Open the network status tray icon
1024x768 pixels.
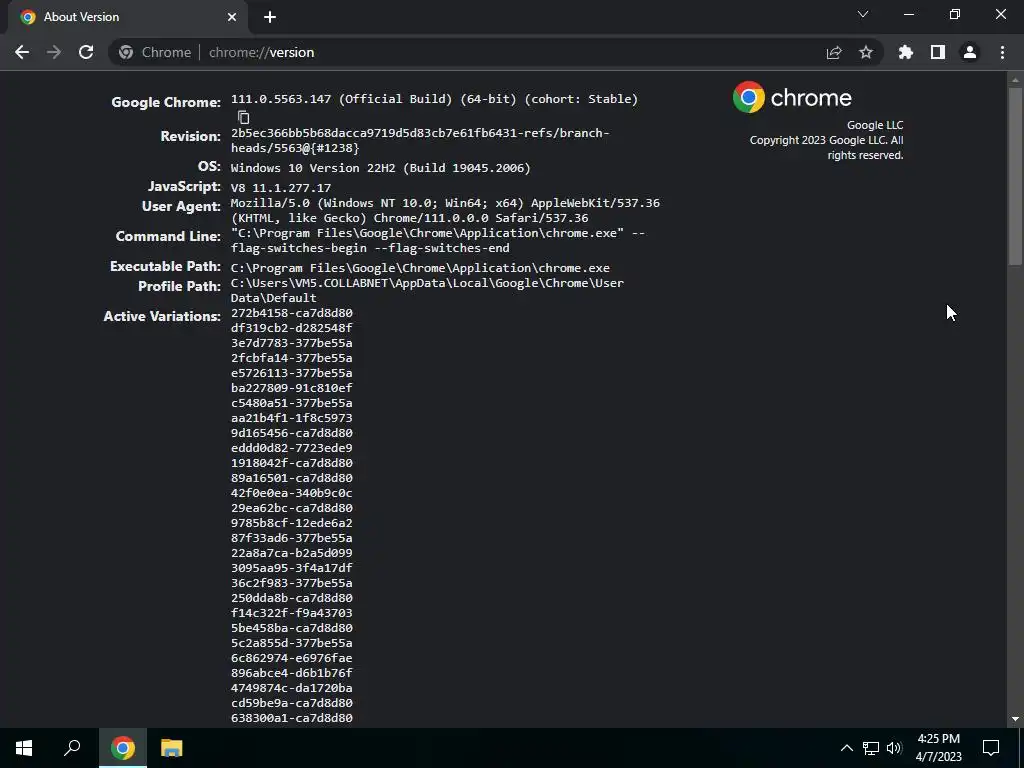[871, 748]
